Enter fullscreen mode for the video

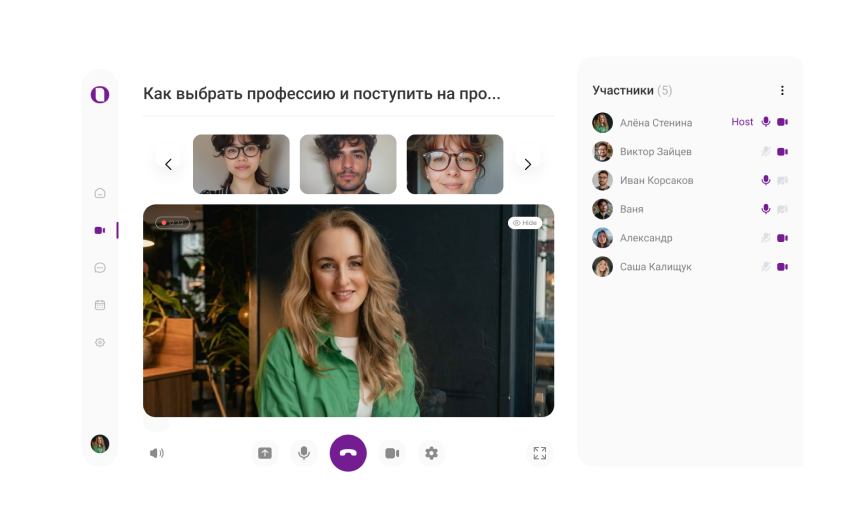540,453
